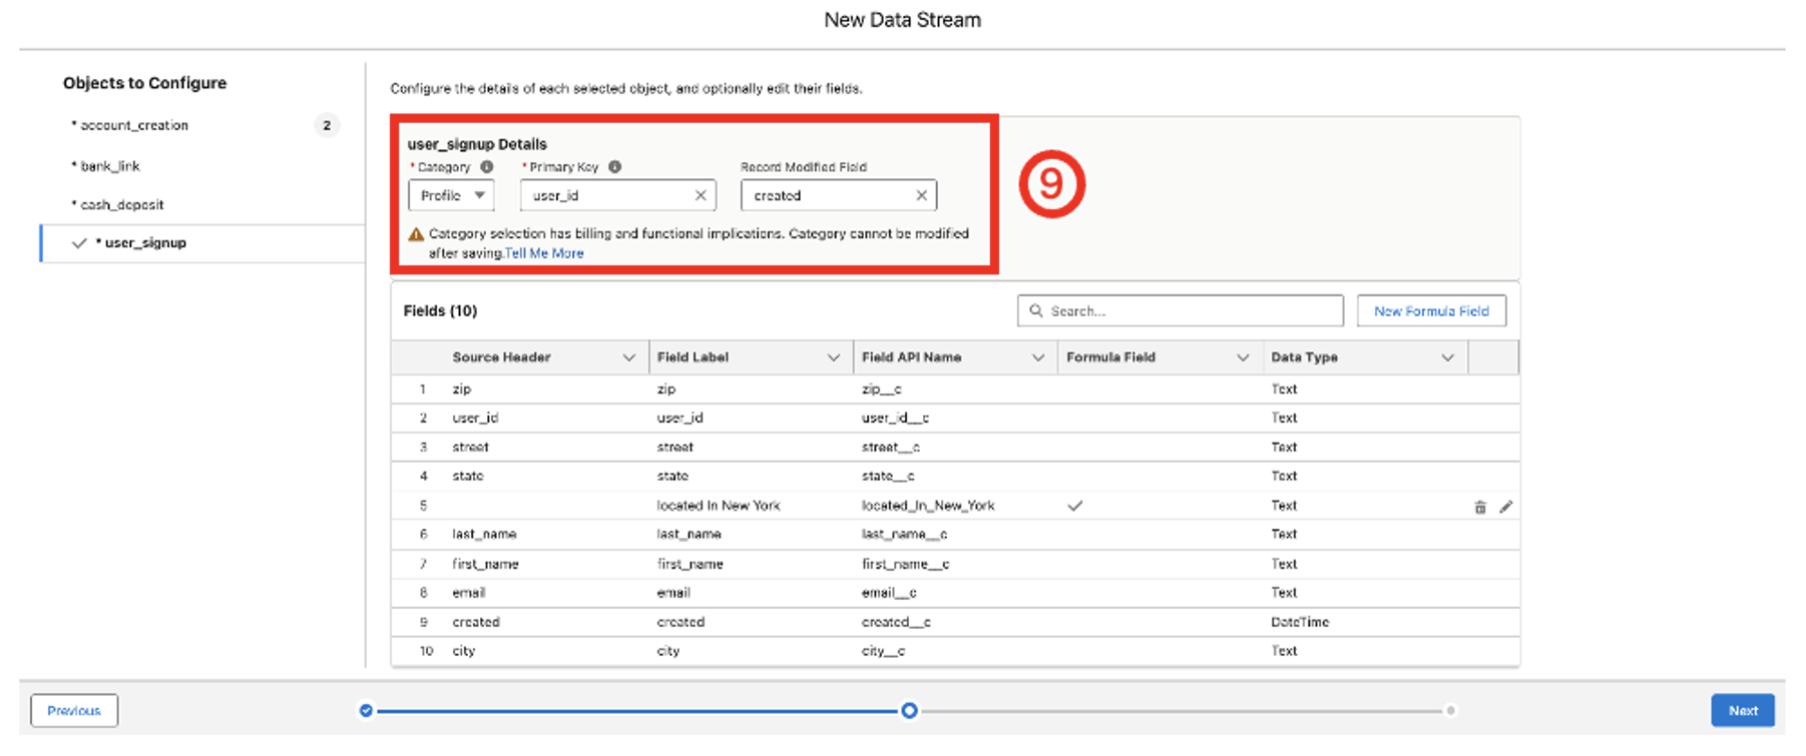Click the zip source header cell
Screen dimensions: 1806x756
tap(461, 389)
